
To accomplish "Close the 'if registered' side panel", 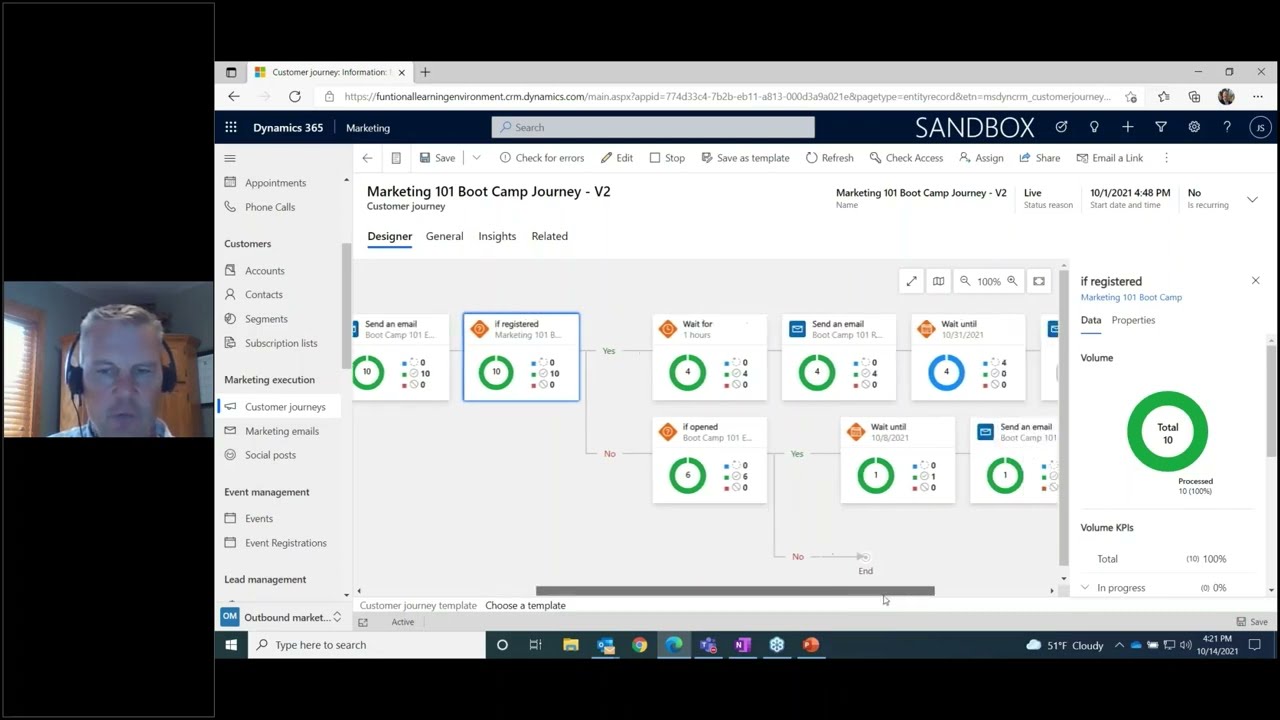I will 1256,281.
